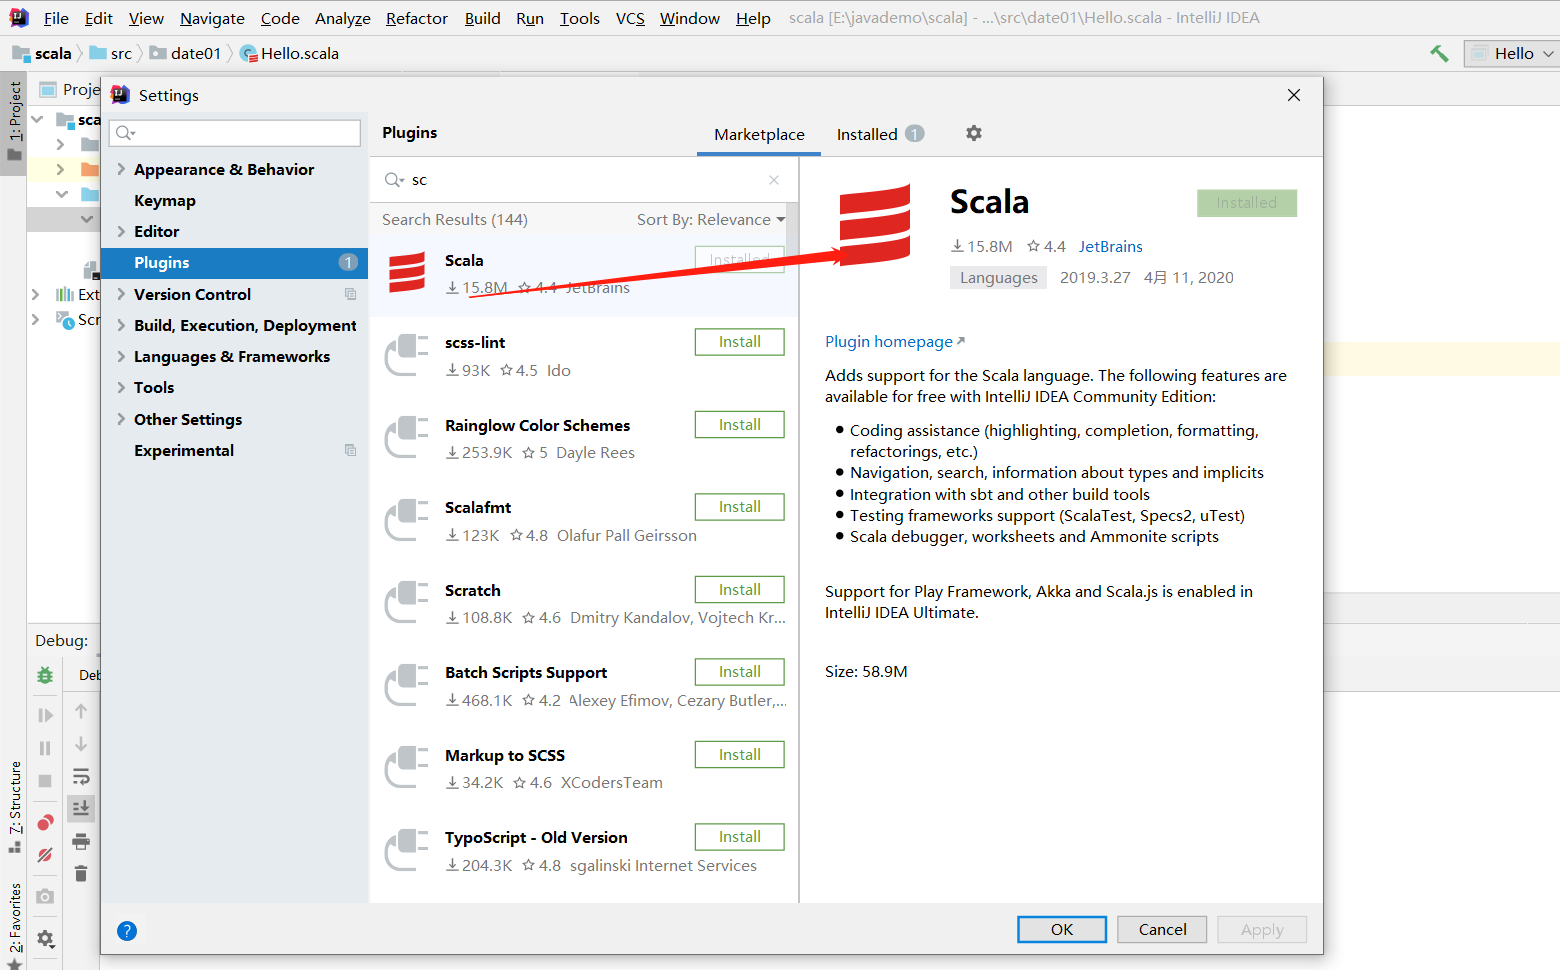Click Cancel in Settings dialog
The width and height of the screenshot is (1560, 970).
(1162, 929)
